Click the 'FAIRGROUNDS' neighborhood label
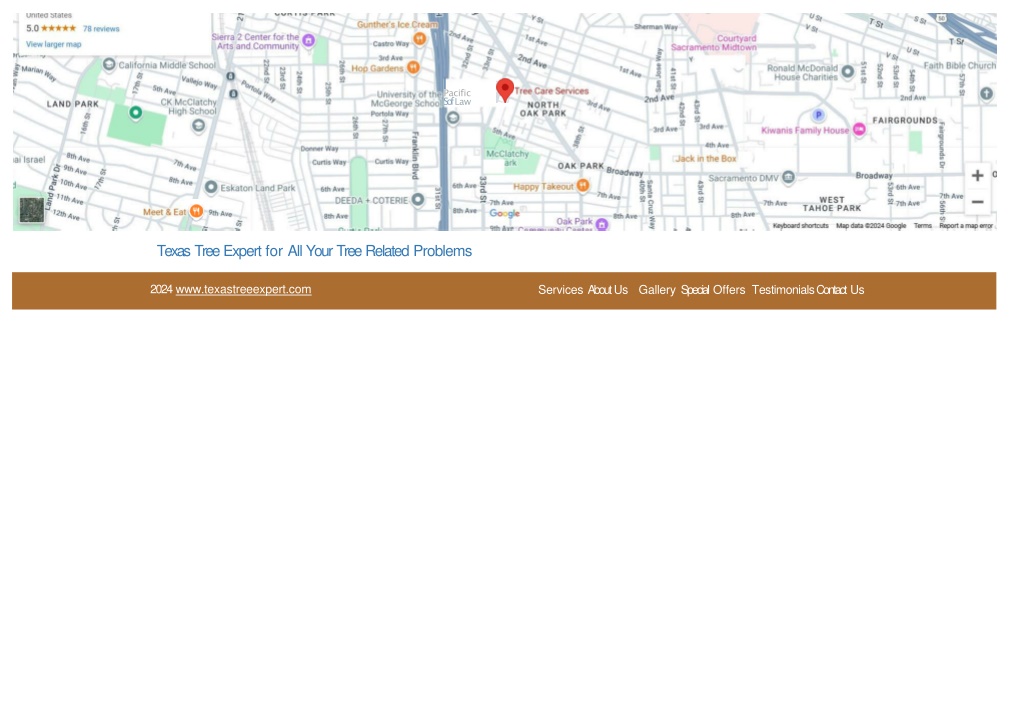 (905, 121)
